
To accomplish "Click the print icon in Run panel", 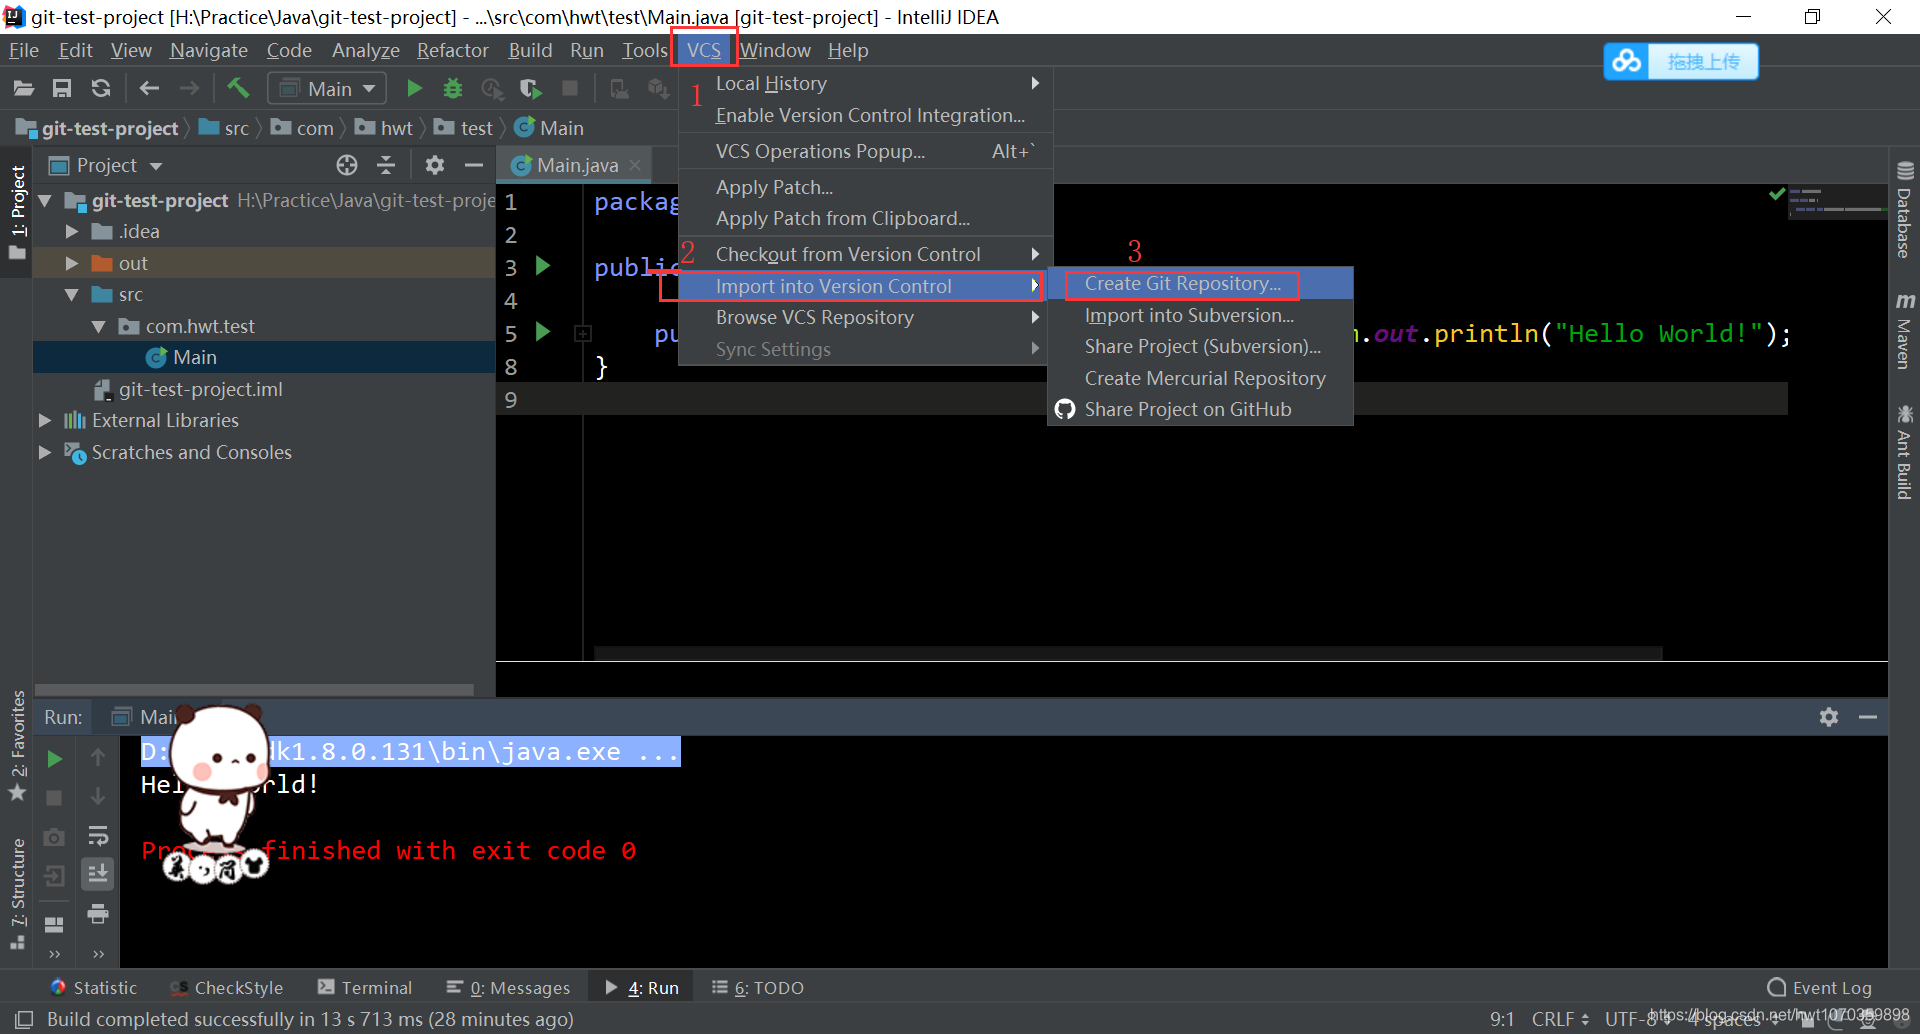I will (98, 913).
